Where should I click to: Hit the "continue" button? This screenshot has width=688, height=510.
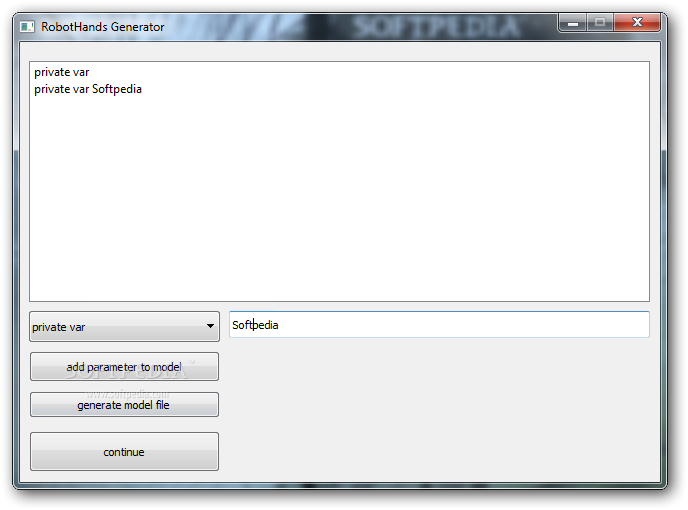(x=124, y=452)
